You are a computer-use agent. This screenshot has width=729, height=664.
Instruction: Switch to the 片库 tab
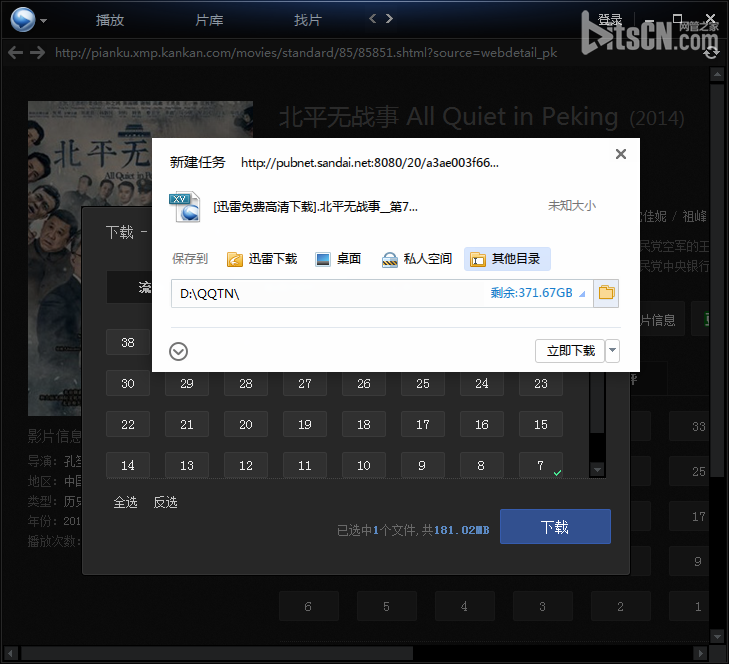point(209,20)
